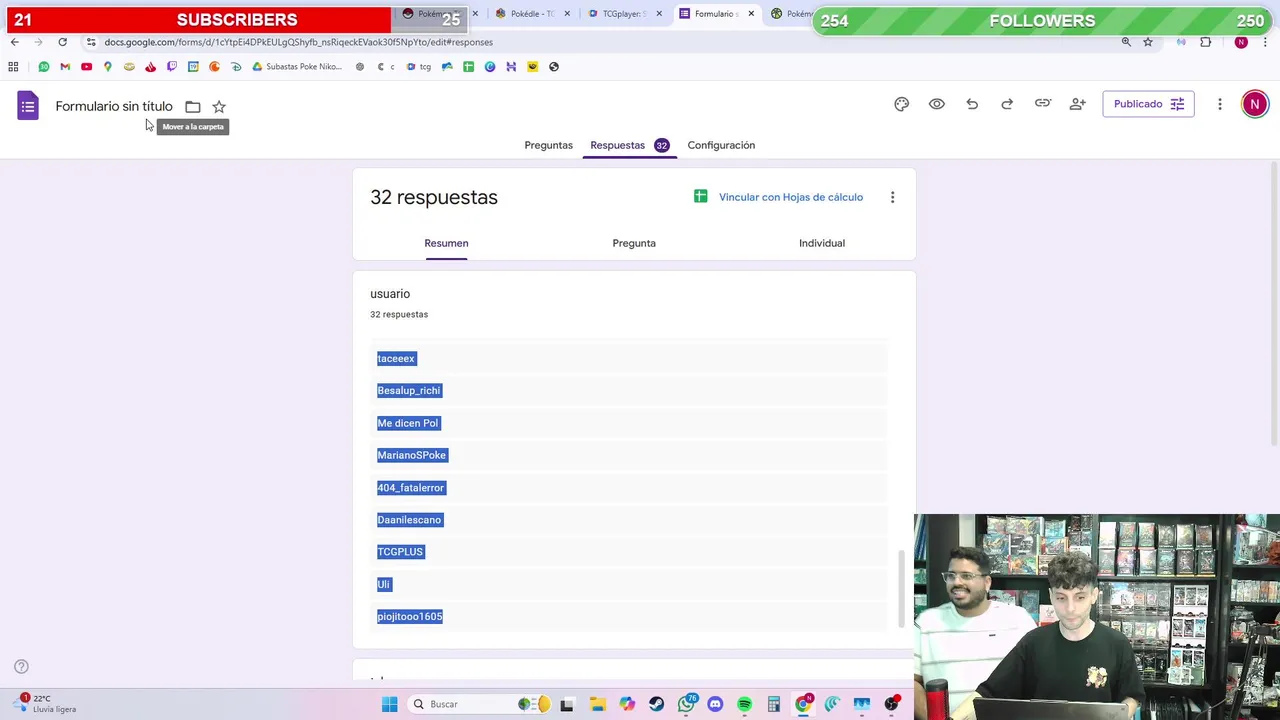Bookmark this page with the address-bar star

pos(1148,42)
